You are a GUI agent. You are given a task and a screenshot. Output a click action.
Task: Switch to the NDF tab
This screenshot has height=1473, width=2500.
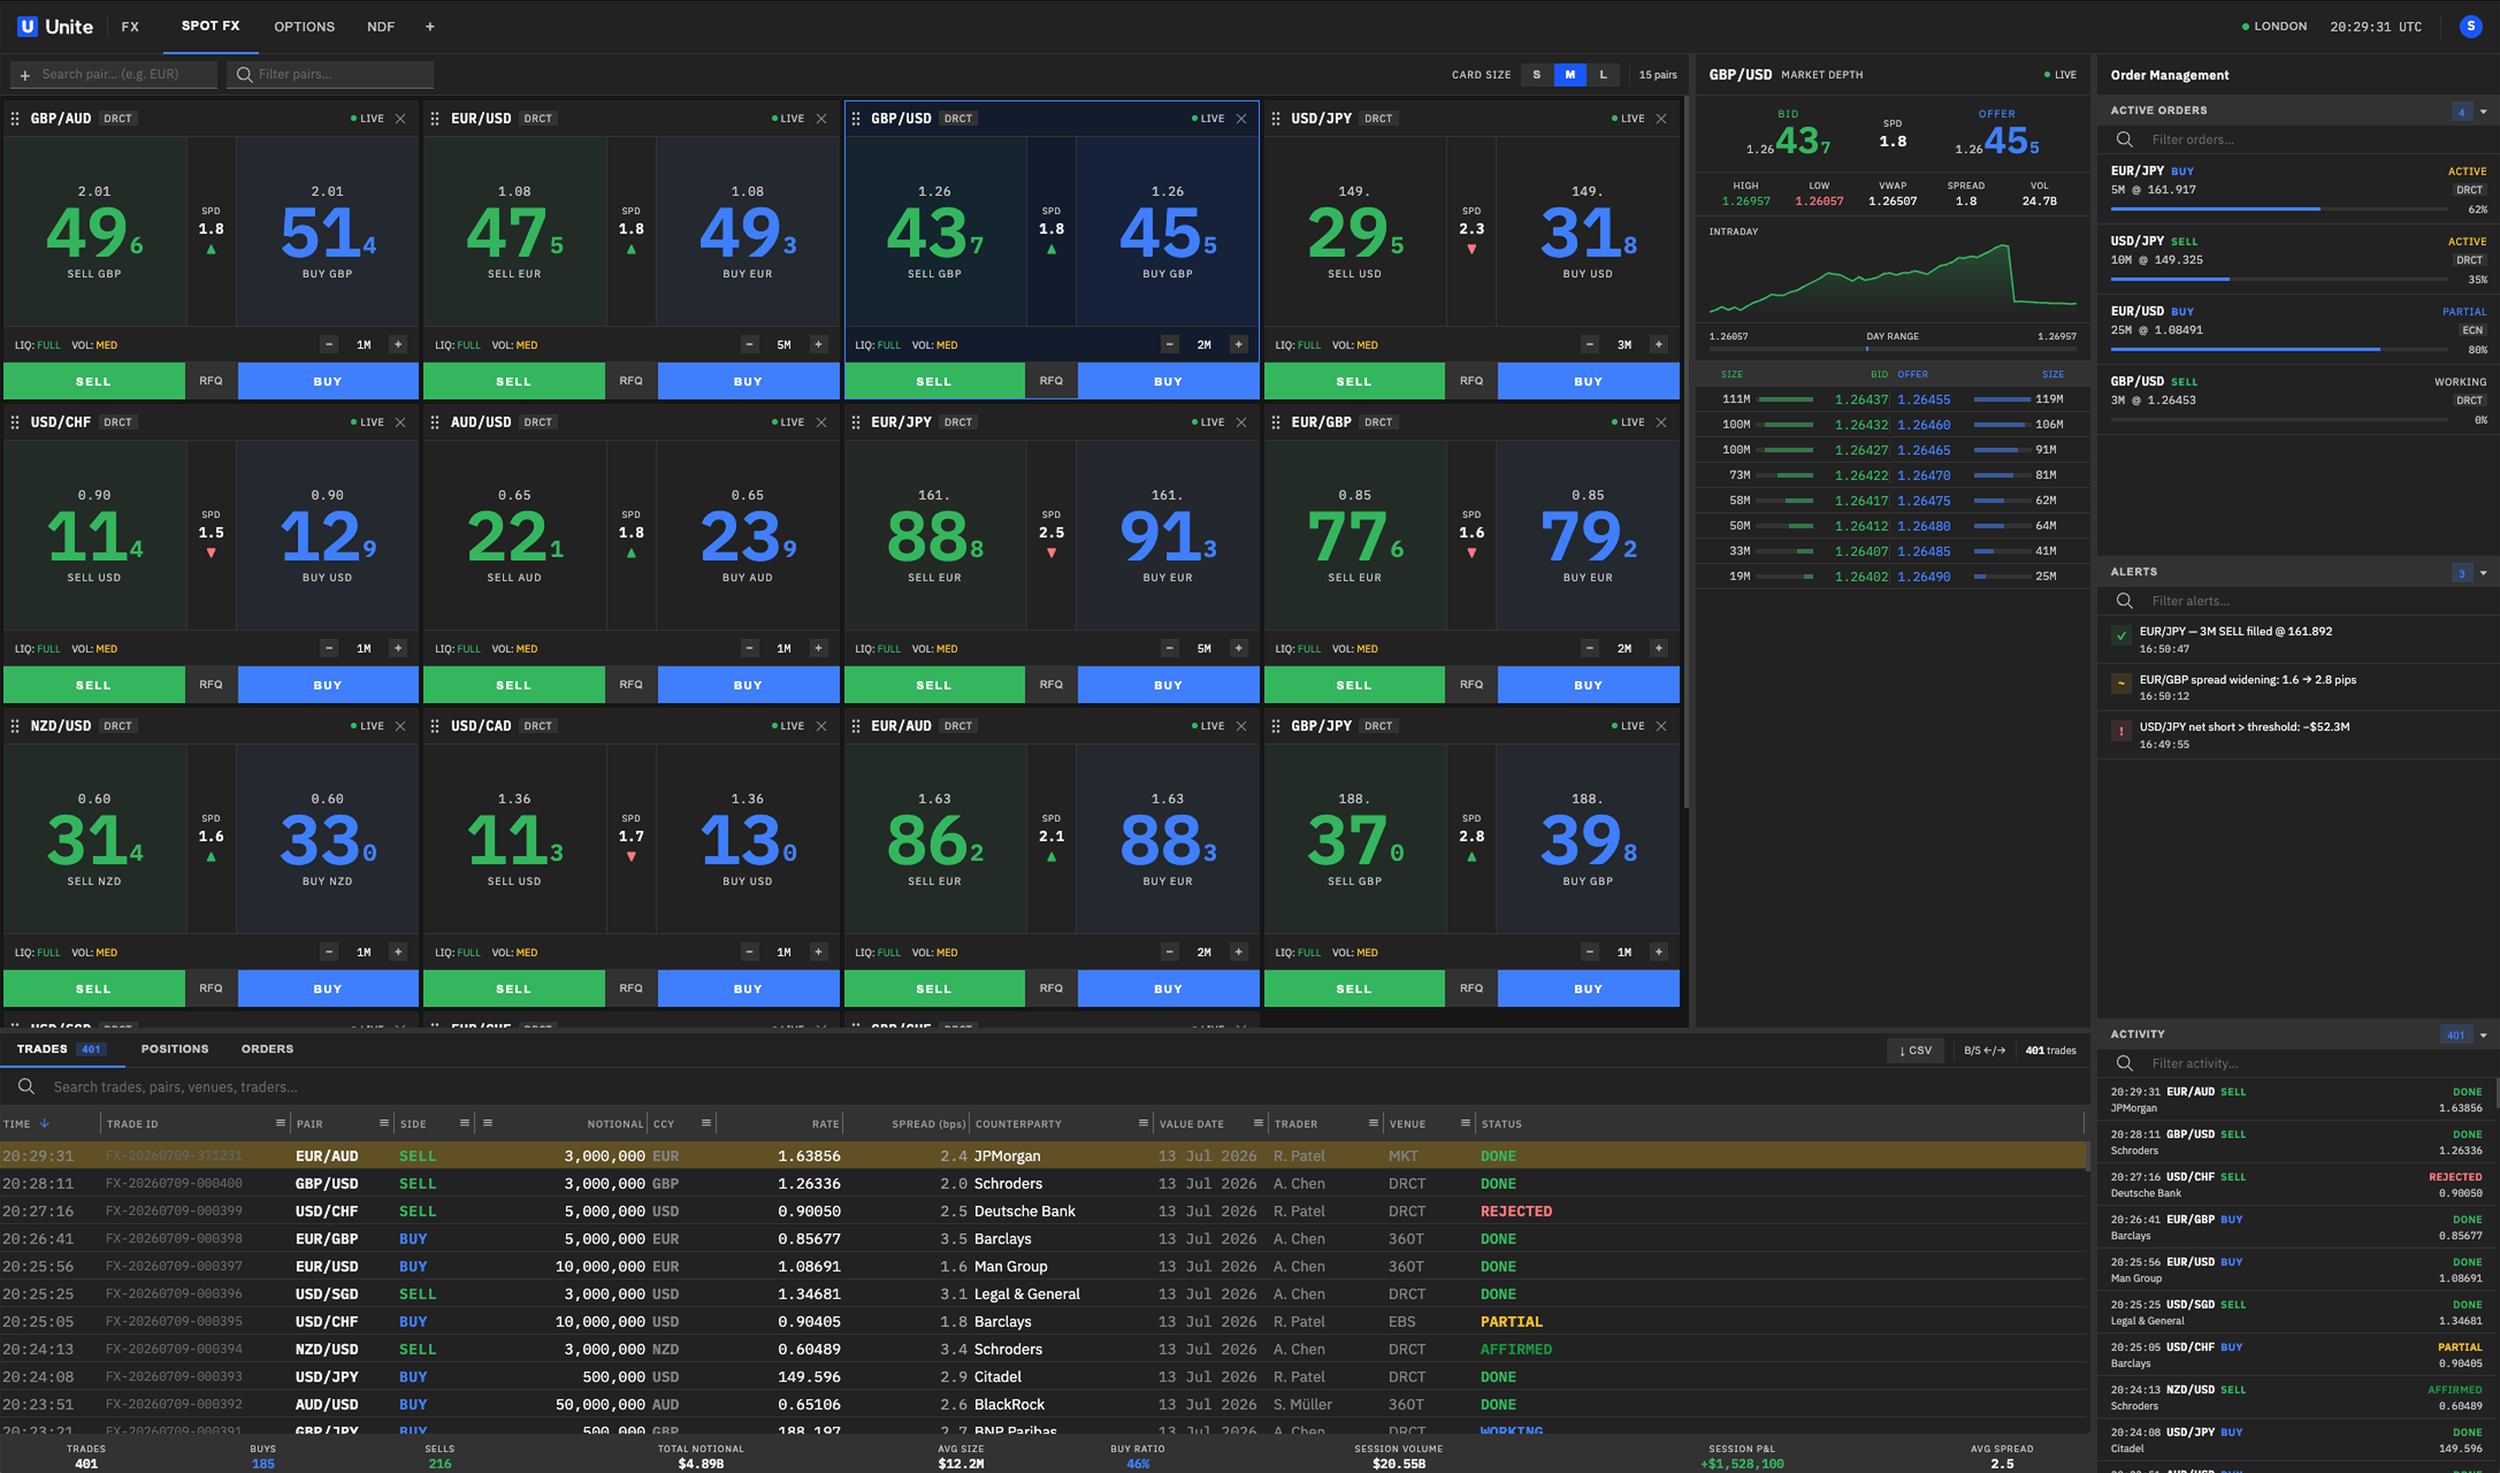[x=380, y=26]
